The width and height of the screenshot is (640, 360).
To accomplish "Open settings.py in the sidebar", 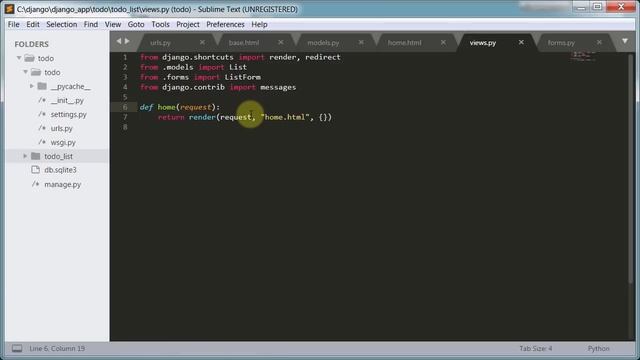I will (x=69, y=114).
